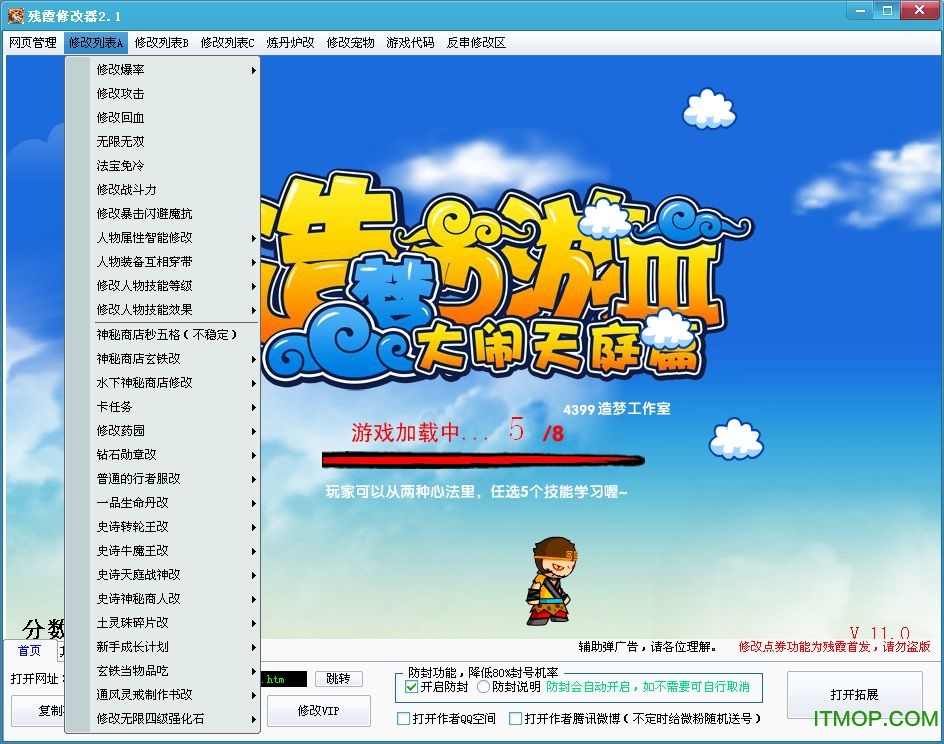Viewport: 944px width, 744px height.
Task: Select the 防封说明 radio button
Action: point(483,687)
